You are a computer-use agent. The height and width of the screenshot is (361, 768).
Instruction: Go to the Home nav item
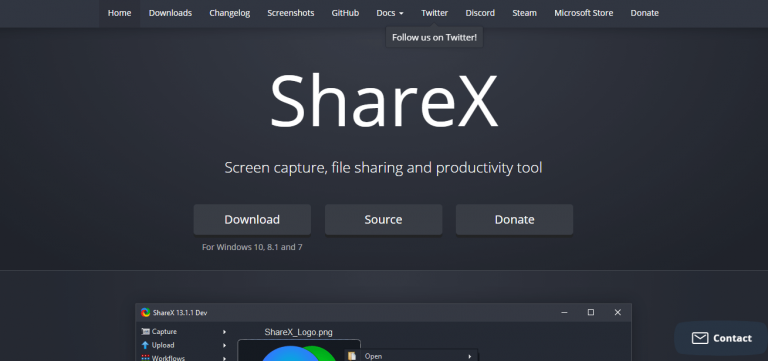click(x=120, y=13)
